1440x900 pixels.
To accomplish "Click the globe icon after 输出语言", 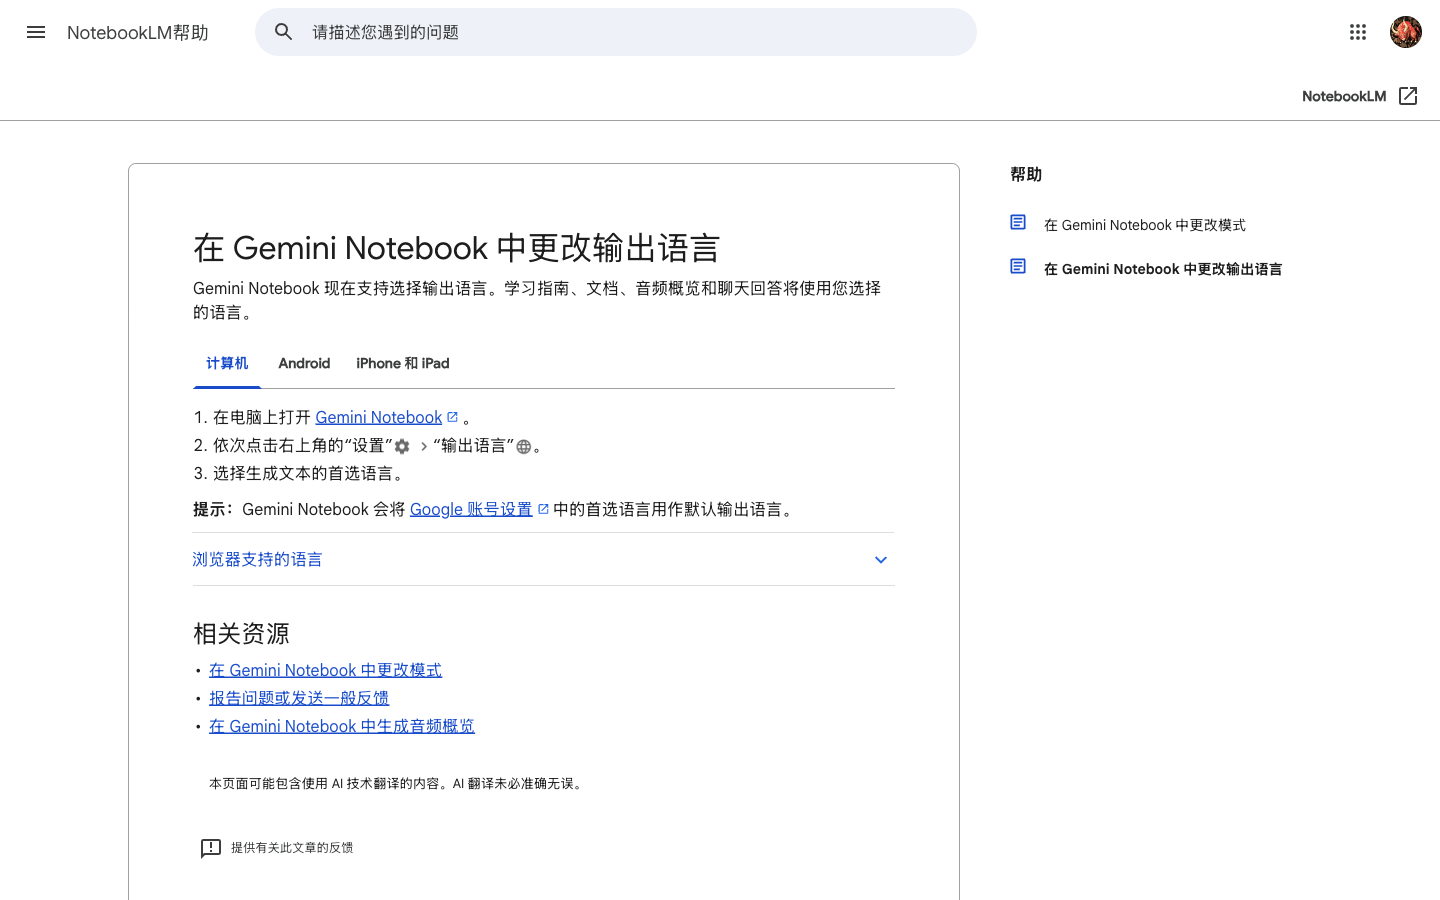I will (523, 446).
